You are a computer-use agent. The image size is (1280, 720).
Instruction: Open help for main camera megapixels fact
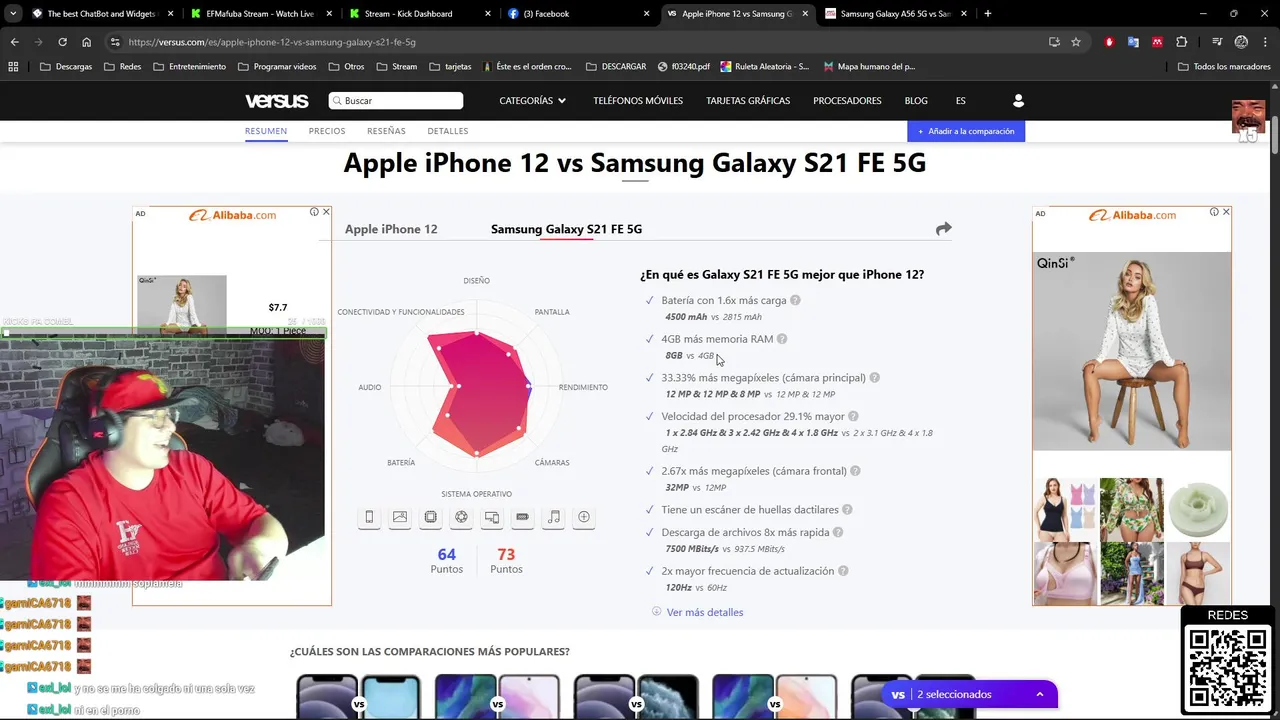click(x=874, y=378)
